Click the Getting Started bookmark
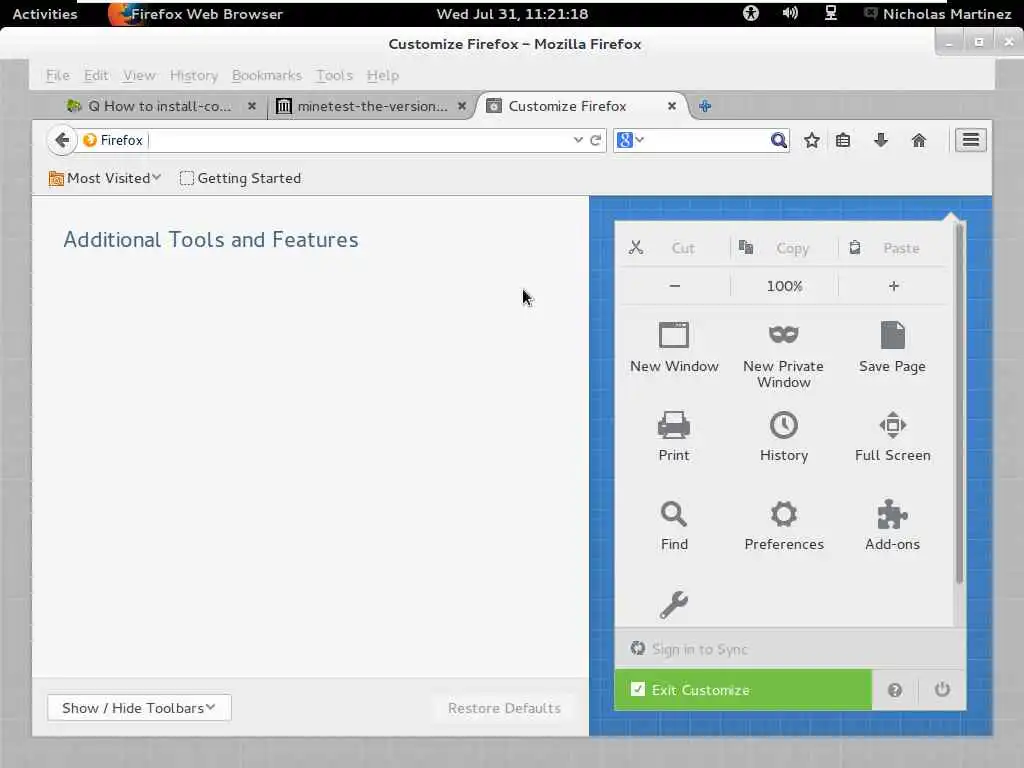This screenshot has width=1024, height=768. pyautogui.click(x=240, y=178)
